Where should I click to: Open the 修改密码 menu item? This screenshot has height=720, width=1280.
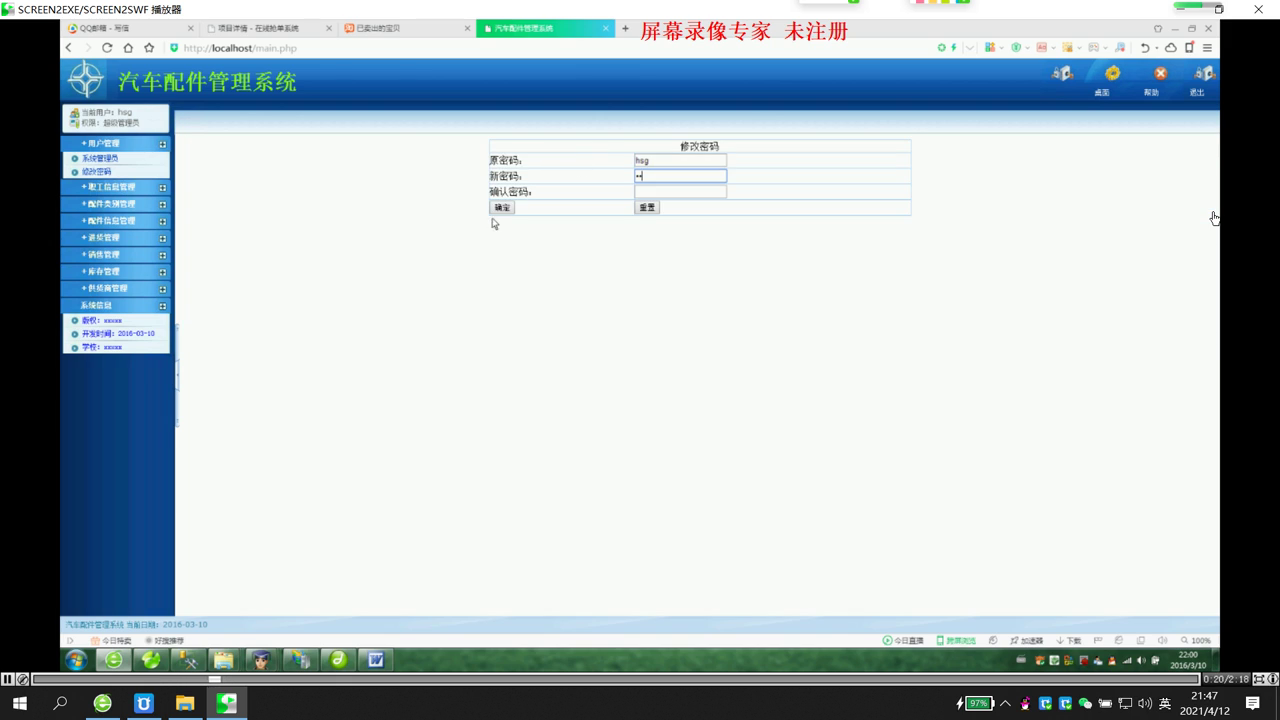(97, 172)
